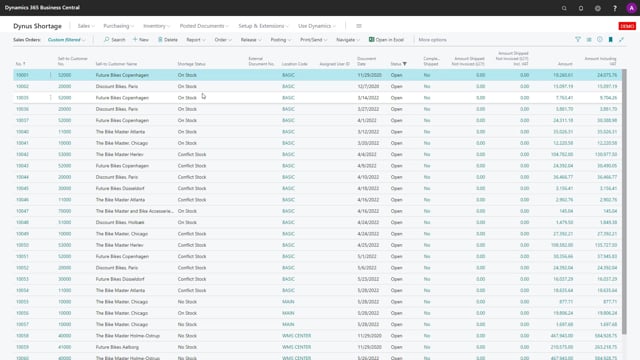Click the Status column filter icon

(x=404, y=64)
